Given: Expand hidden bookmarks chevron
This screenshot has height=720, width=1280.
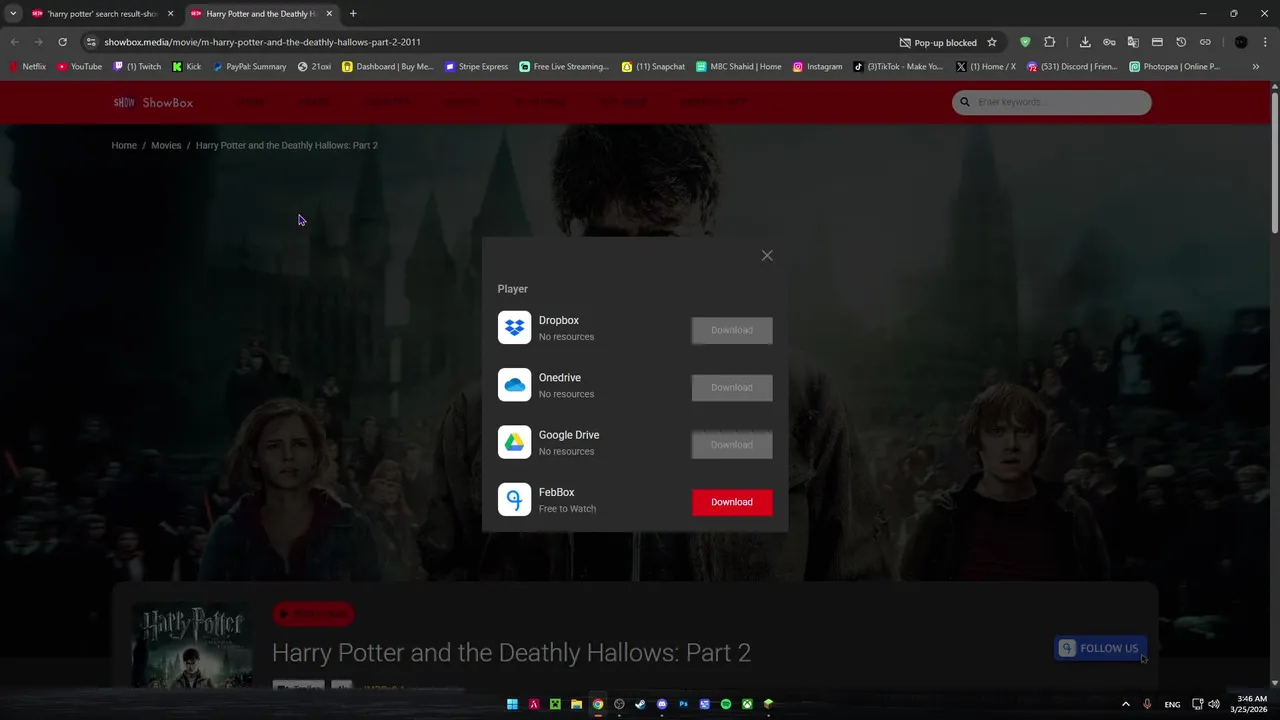Looking at the screenshot, I should coord(1256,67).
